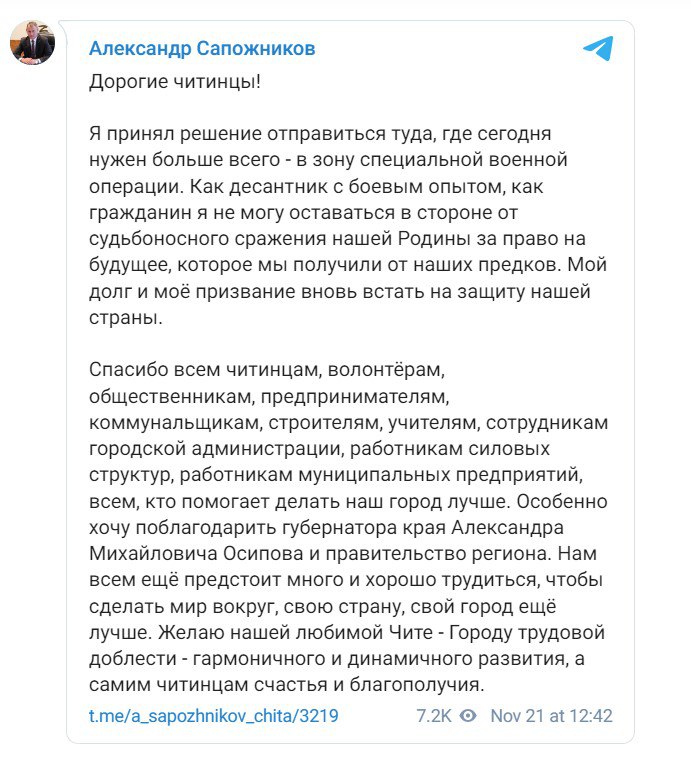
Task: Click the 7.2K view count
Action: coord(435,716)
